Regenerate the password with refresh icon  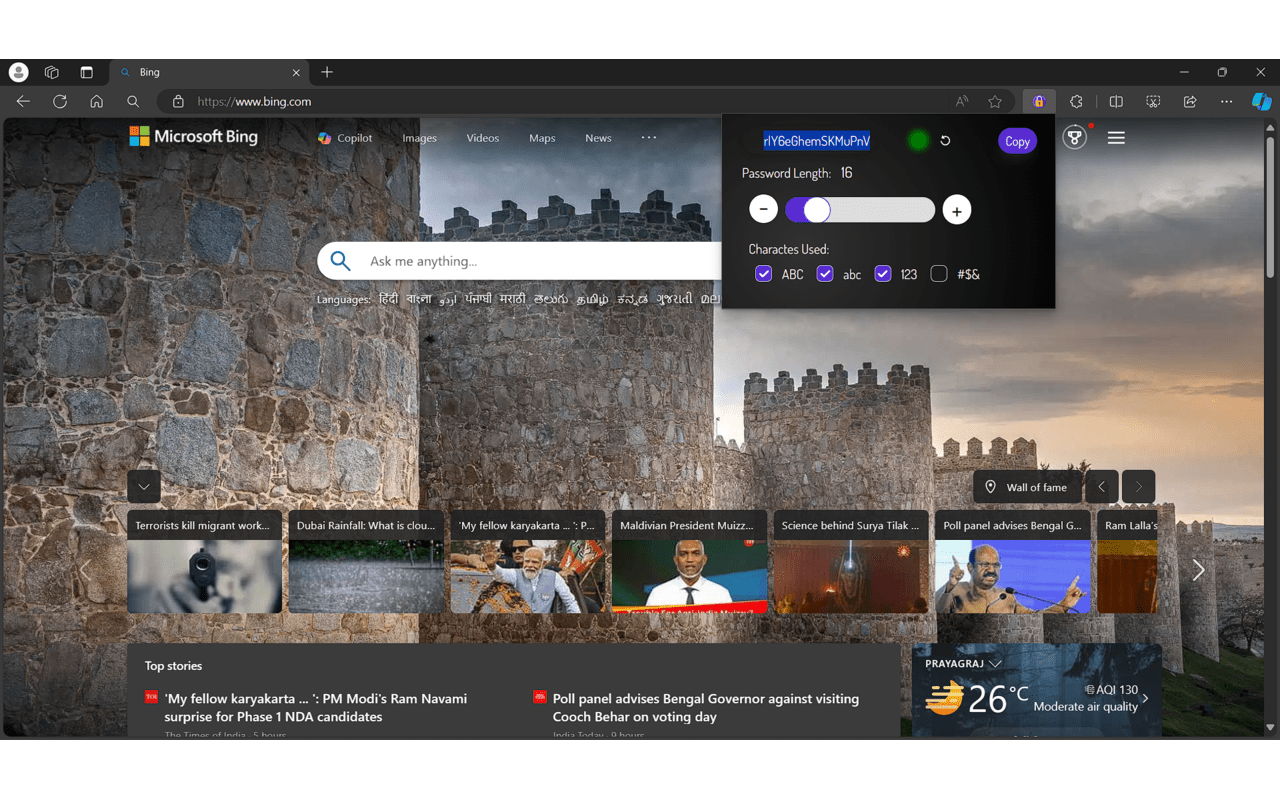coord(945,141)
